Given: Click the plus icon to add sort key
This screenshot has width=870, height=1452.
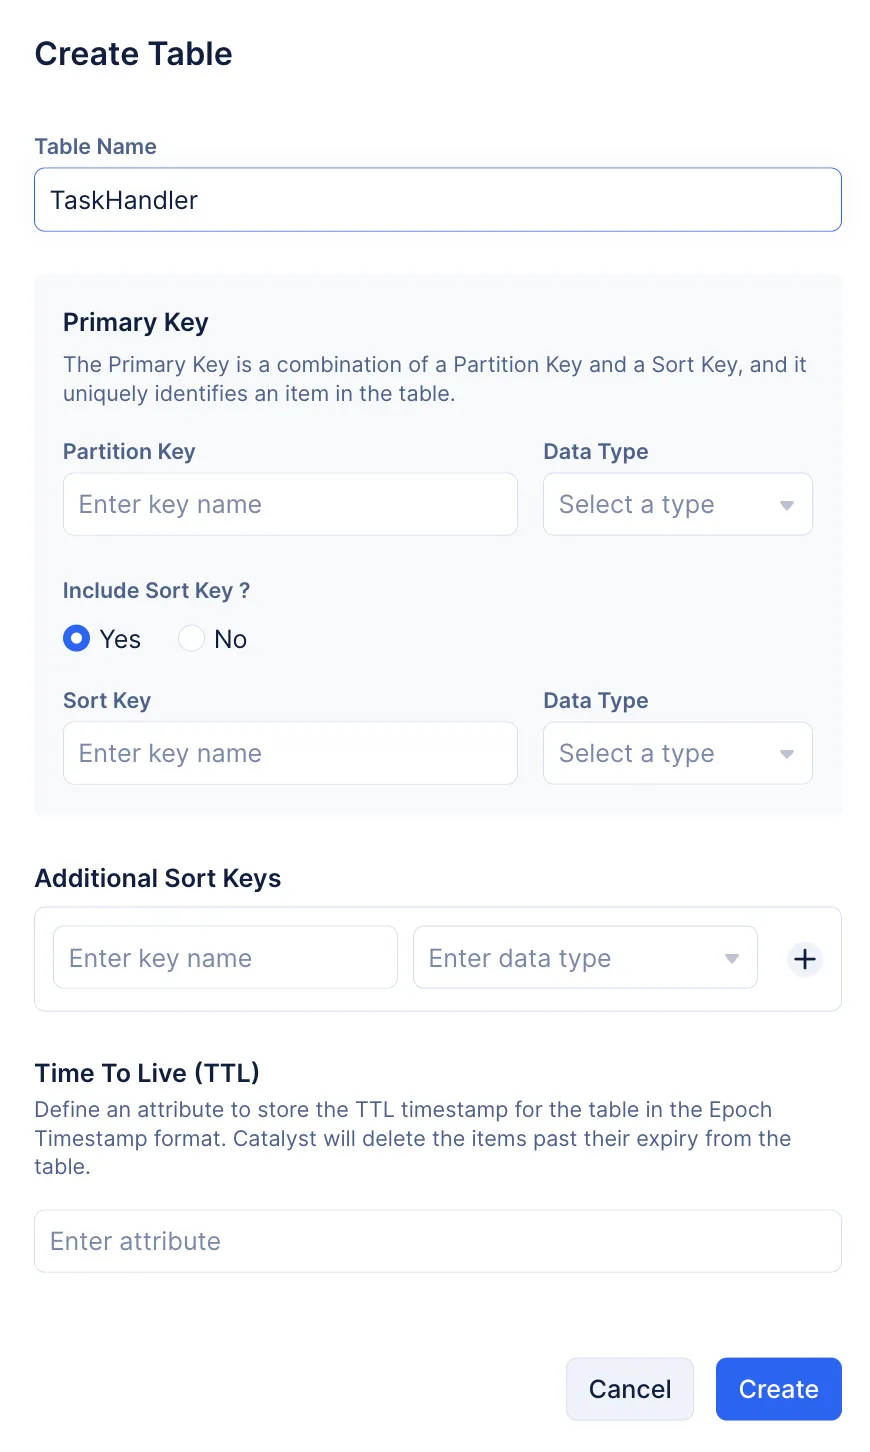Looking at the screenshot, I should point(804,959).
